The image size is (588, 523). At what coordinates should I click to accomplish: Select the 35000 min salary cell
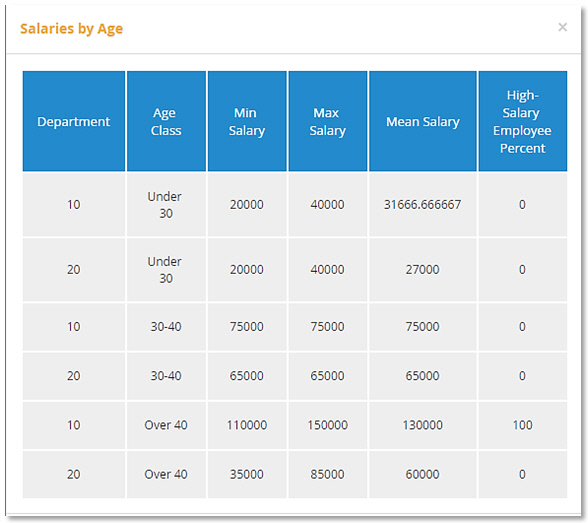tap(247, 474)
